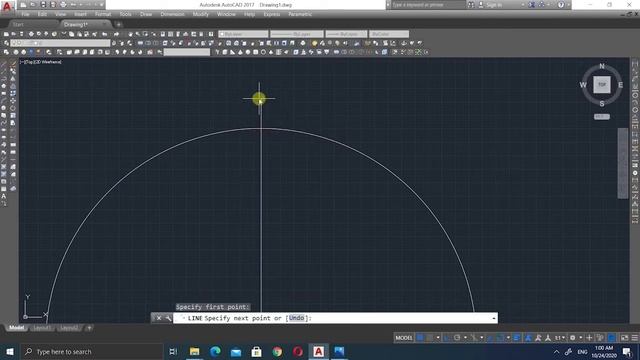Open Google Chrome from the taskbar

click(x=277, y=351)
